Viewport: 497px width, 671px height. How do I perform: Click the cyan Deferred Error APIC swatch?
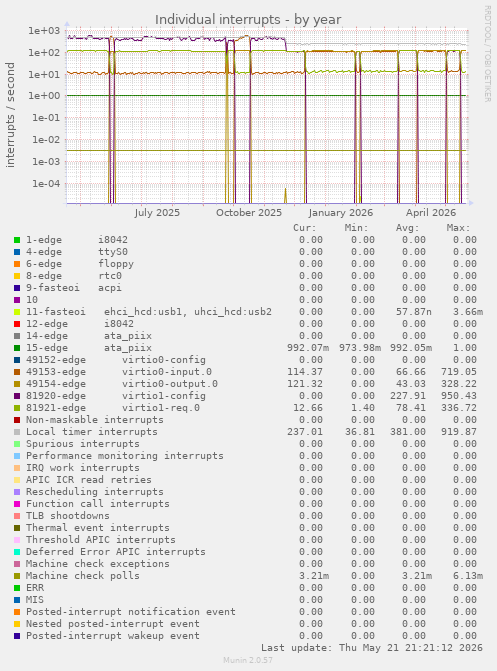[17, 552]
